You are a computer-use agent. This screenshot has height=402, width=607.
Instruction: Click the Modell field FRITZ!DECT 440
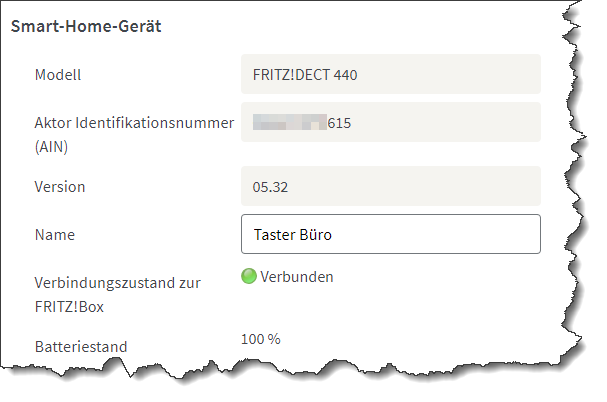[x=391, y=74]
